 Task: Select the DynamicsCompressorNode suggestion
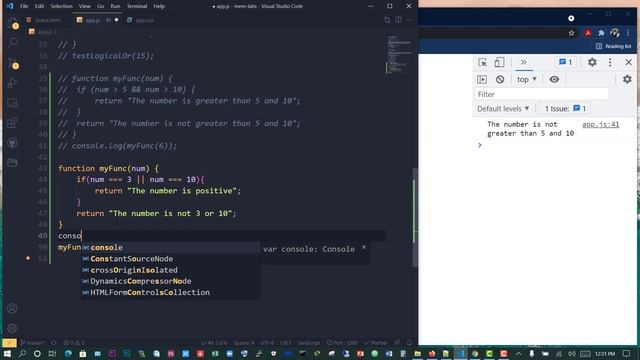tap(170, 281)
